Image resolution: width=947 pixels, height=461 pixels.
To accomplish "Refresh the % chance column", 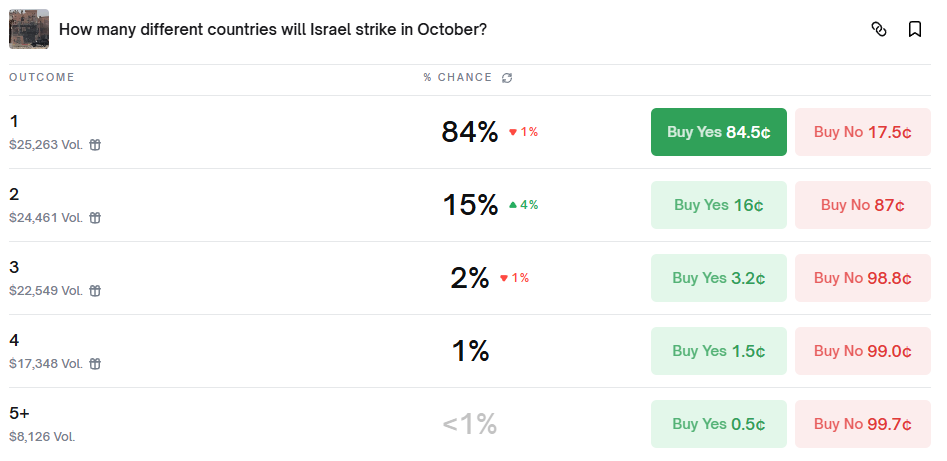I will [x=507, y=77].
